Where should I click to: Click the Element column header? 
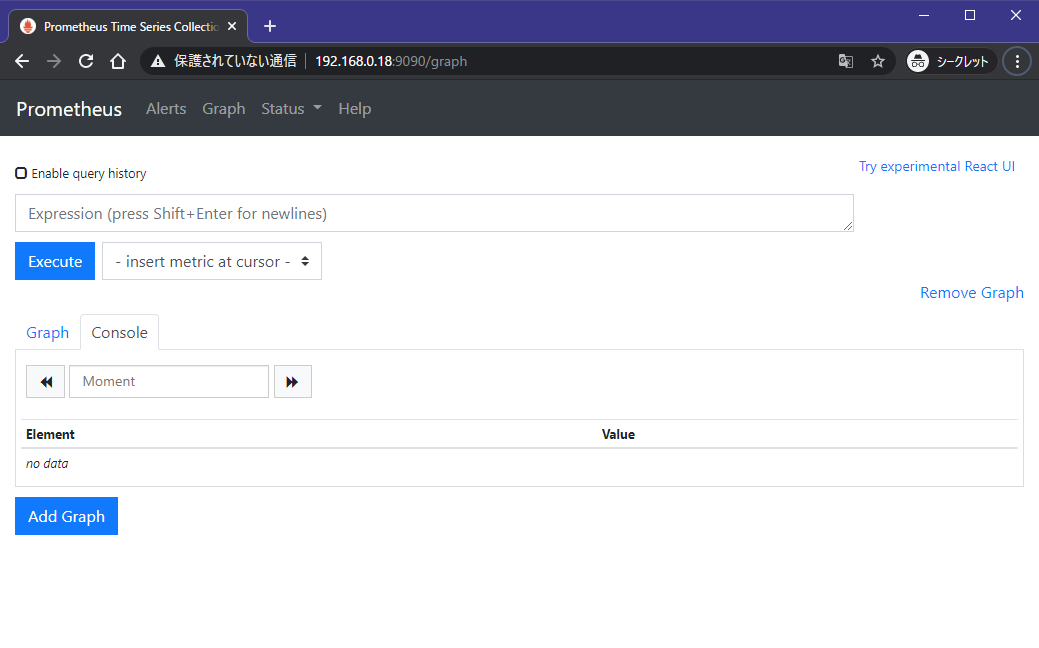[50, 435]
